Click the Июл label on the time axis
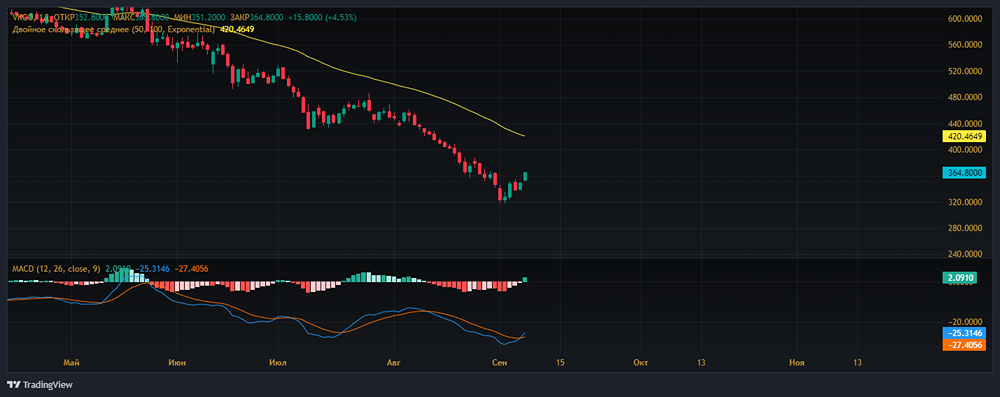This screenshot has height=397, width=1000. click(x=278, y=363)
